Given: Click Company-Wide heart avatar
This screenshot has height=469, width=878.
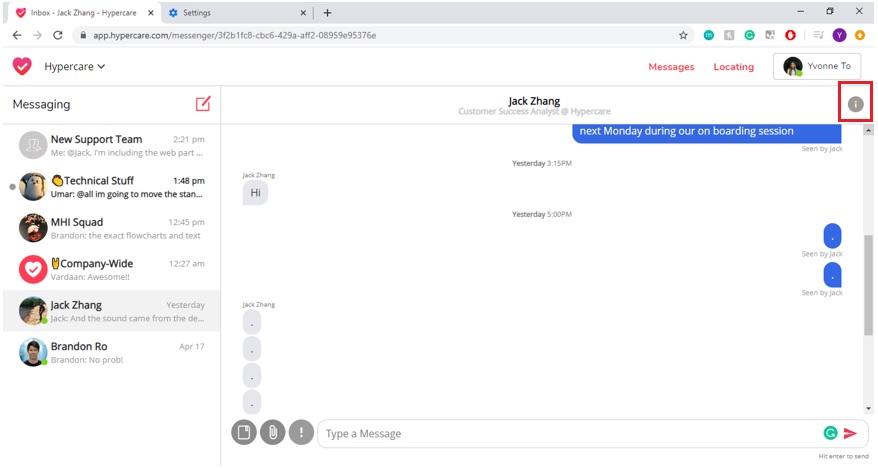Looking at the screenshot, I should (x=32, y=269).
